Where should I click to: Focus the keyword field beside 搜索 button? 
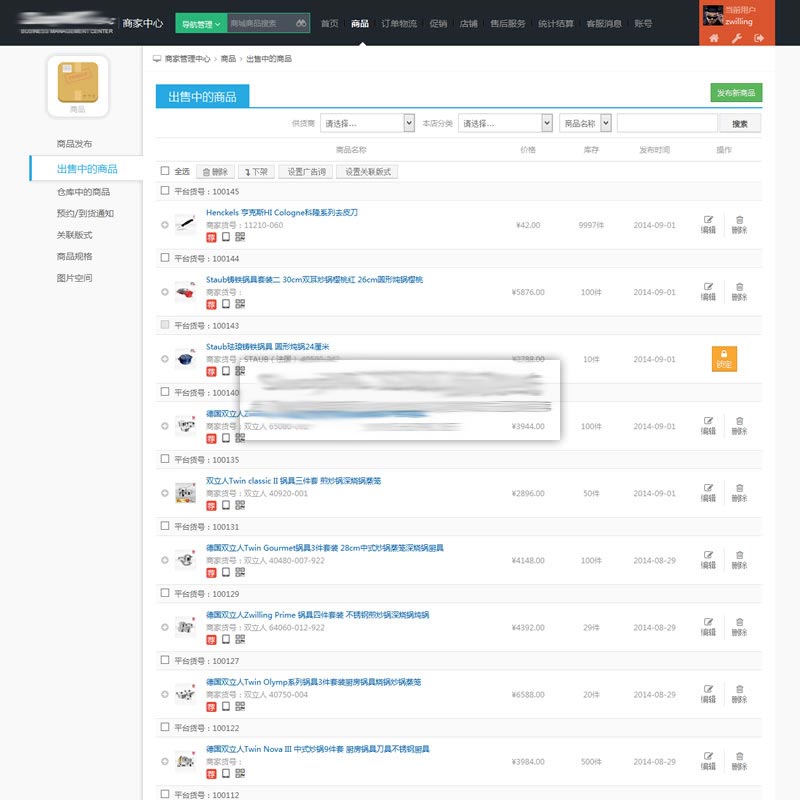pos(667,123)
